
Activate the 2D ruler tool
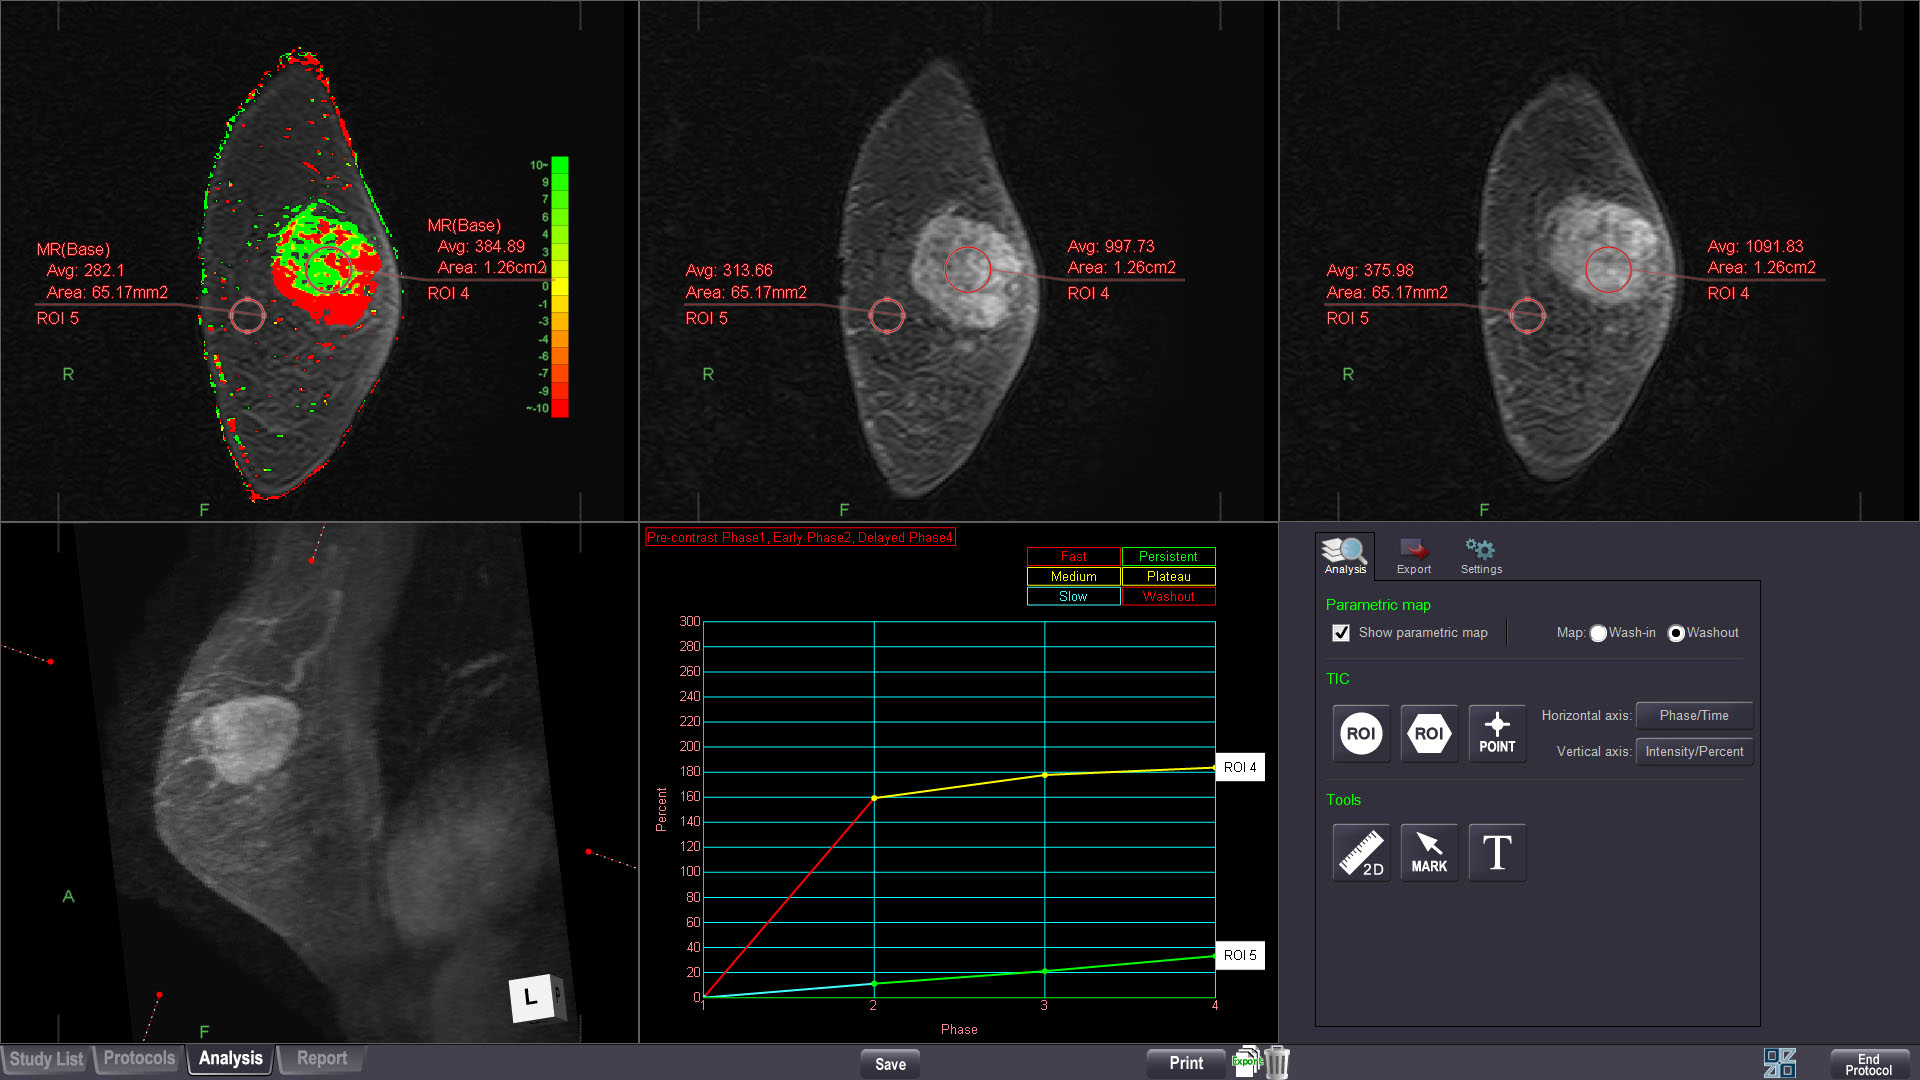click(x=1360, y=853)
